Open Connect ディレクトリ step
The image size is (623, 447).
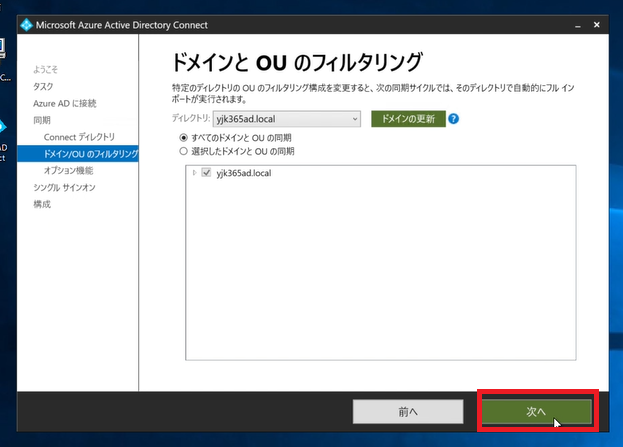coord(79,137)
